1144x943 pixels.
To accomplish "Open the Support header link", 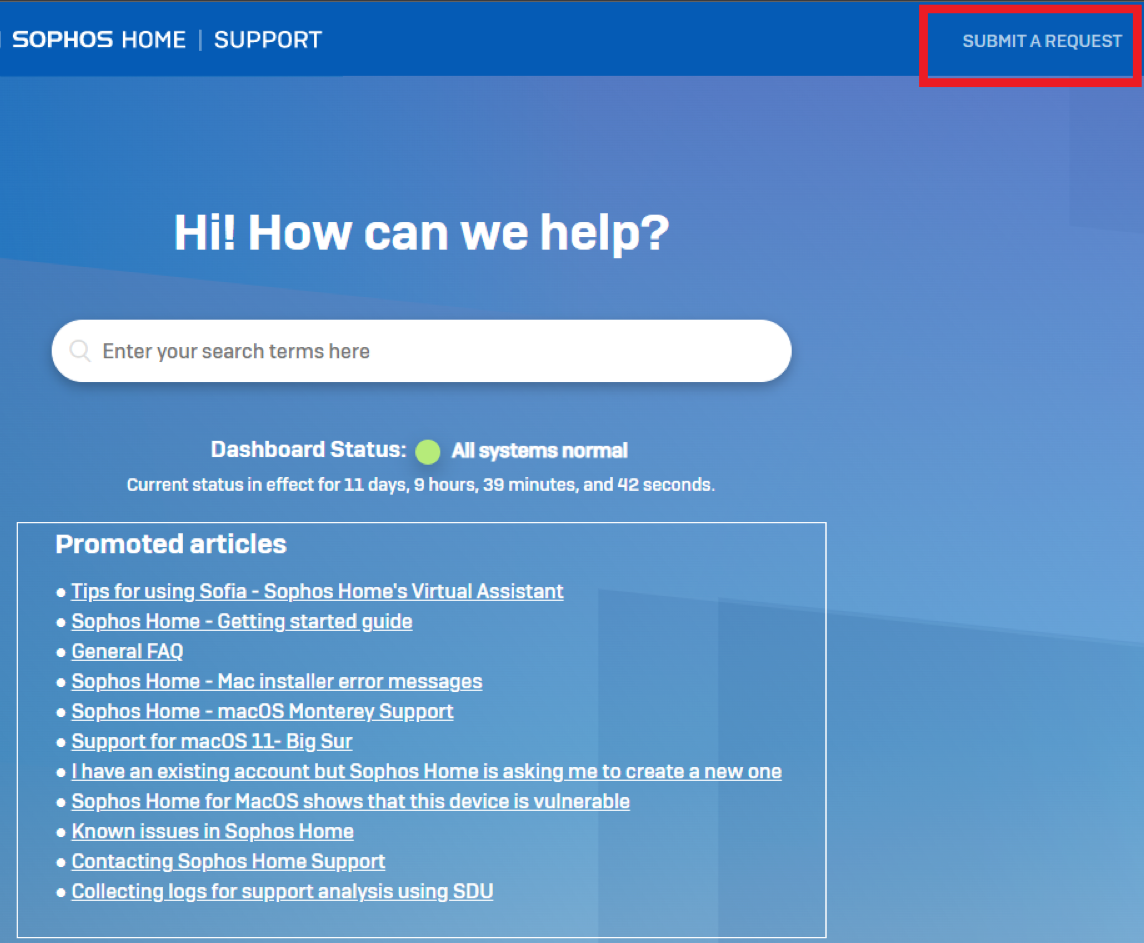I will [268, 40].
